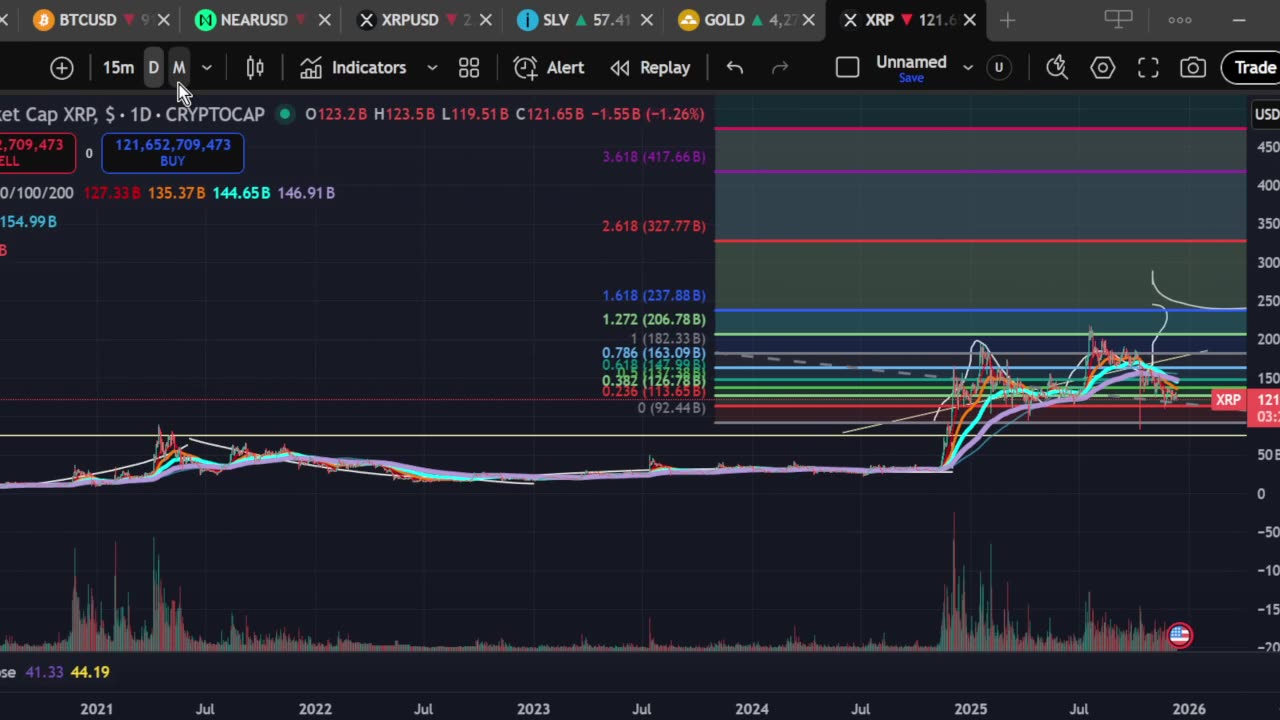Click the US flag event marker
The height and width of the screenshot is (720, 1280).
[x=1180, y=635]
